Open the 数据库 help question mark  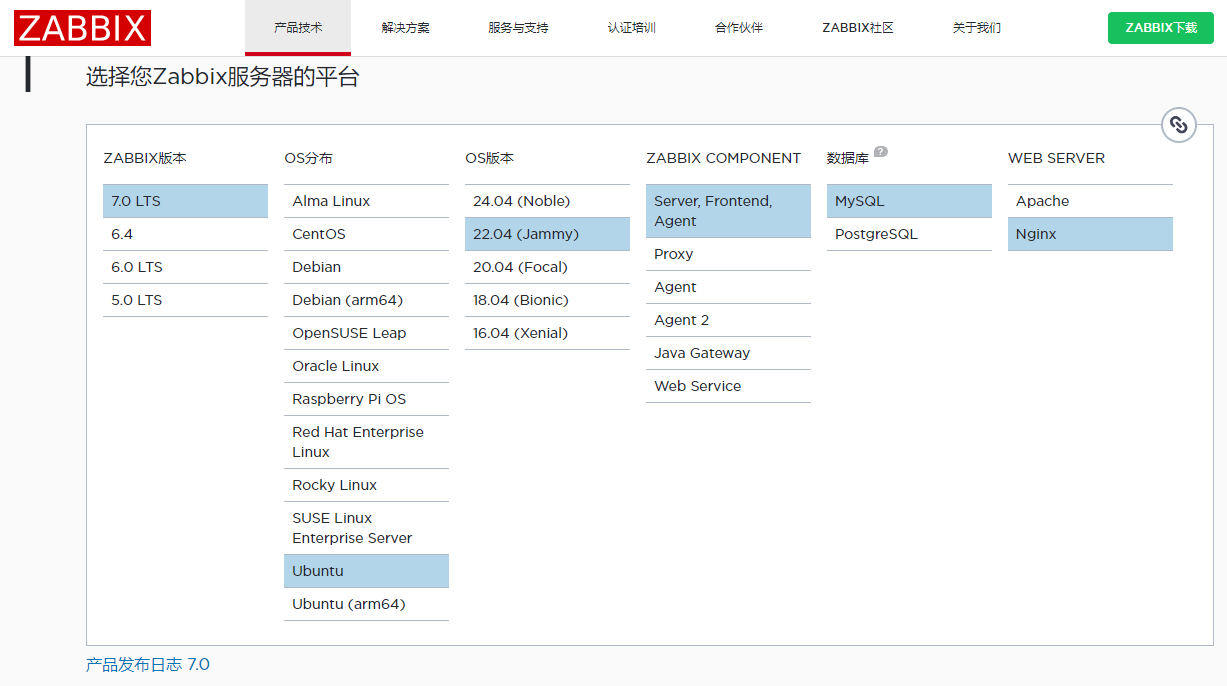(x=880, y=150)
